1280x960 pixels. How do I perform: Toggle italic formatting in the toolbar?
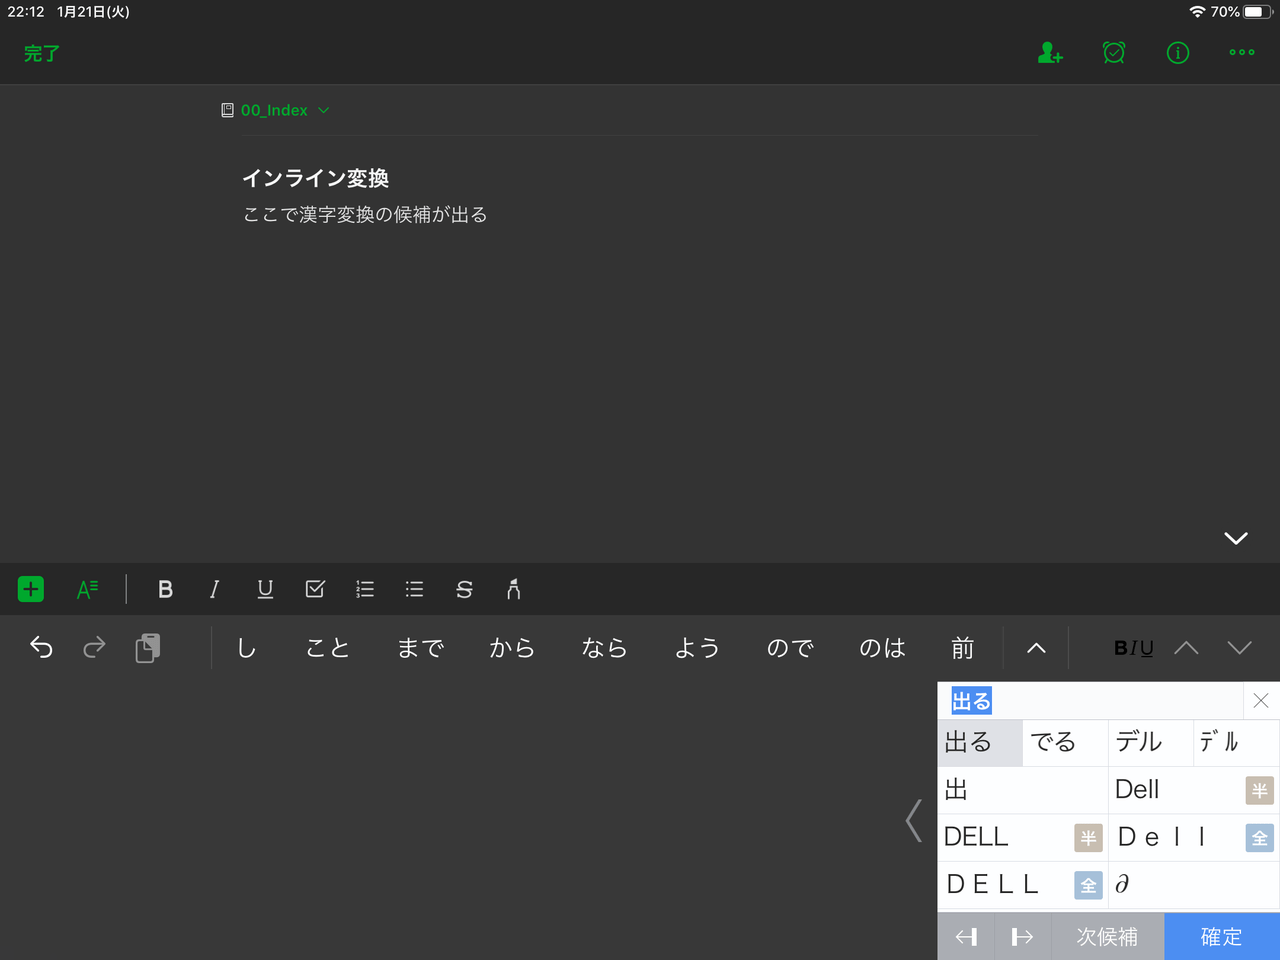click(214, 589)
